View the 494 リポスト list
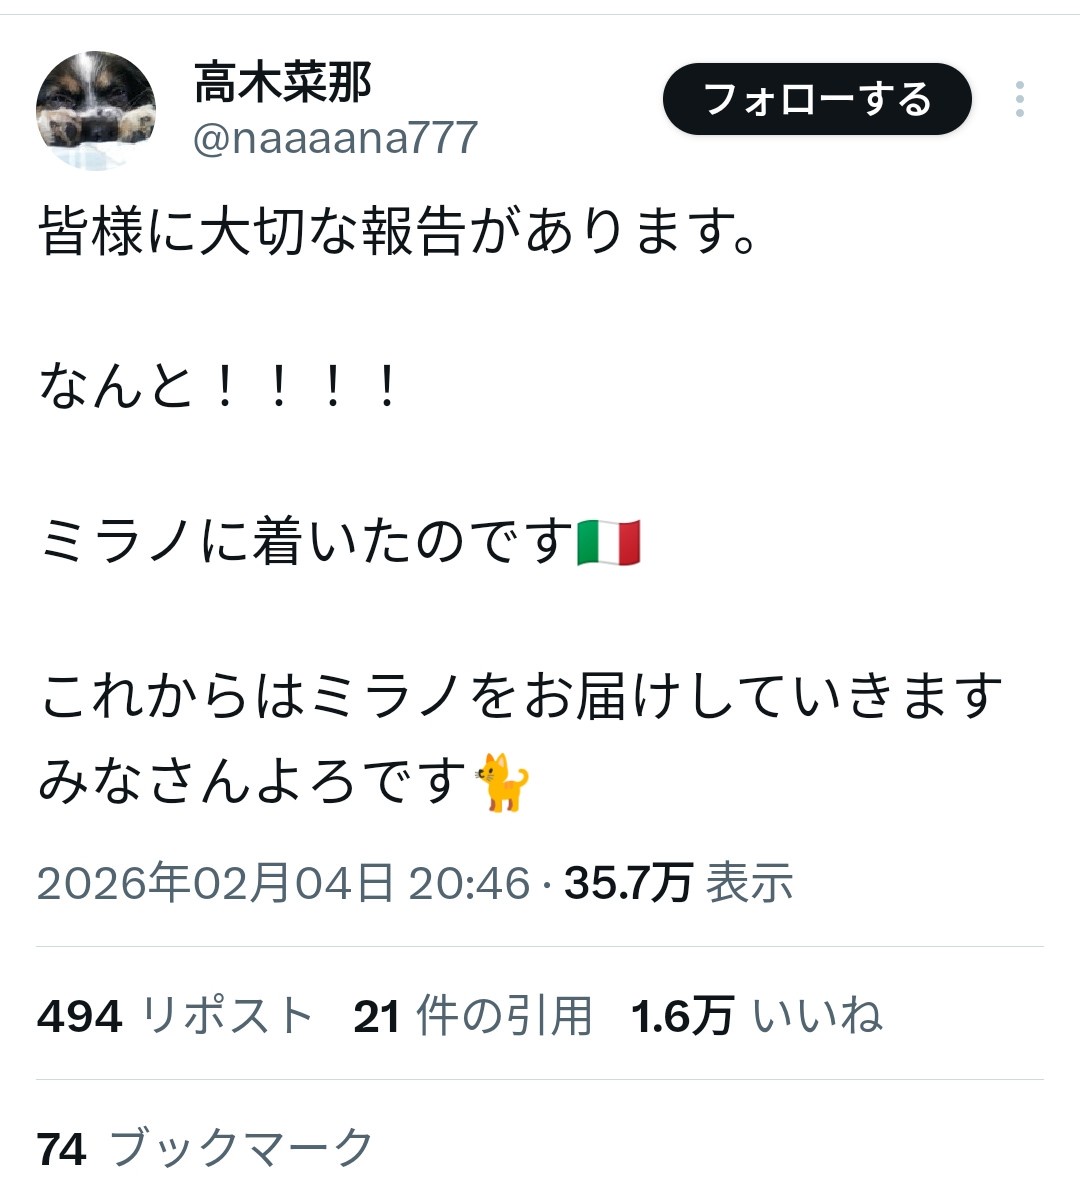Image resolution: width=1080 pixels, height=1190 pixels. (175, 1015)
